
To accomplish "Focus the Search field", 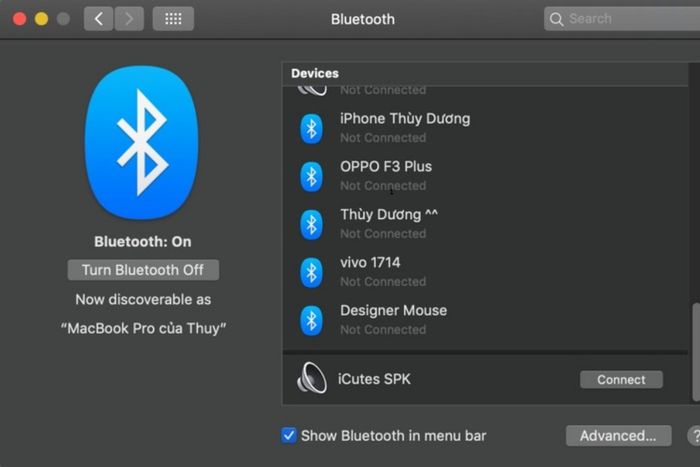I will [x=622, y=19].
